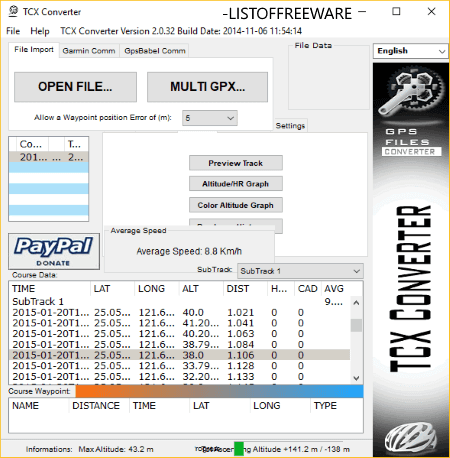Viewport: 450px width, 458px height.
Task: Open the Altitude/HR Graph
Action: 236,184
